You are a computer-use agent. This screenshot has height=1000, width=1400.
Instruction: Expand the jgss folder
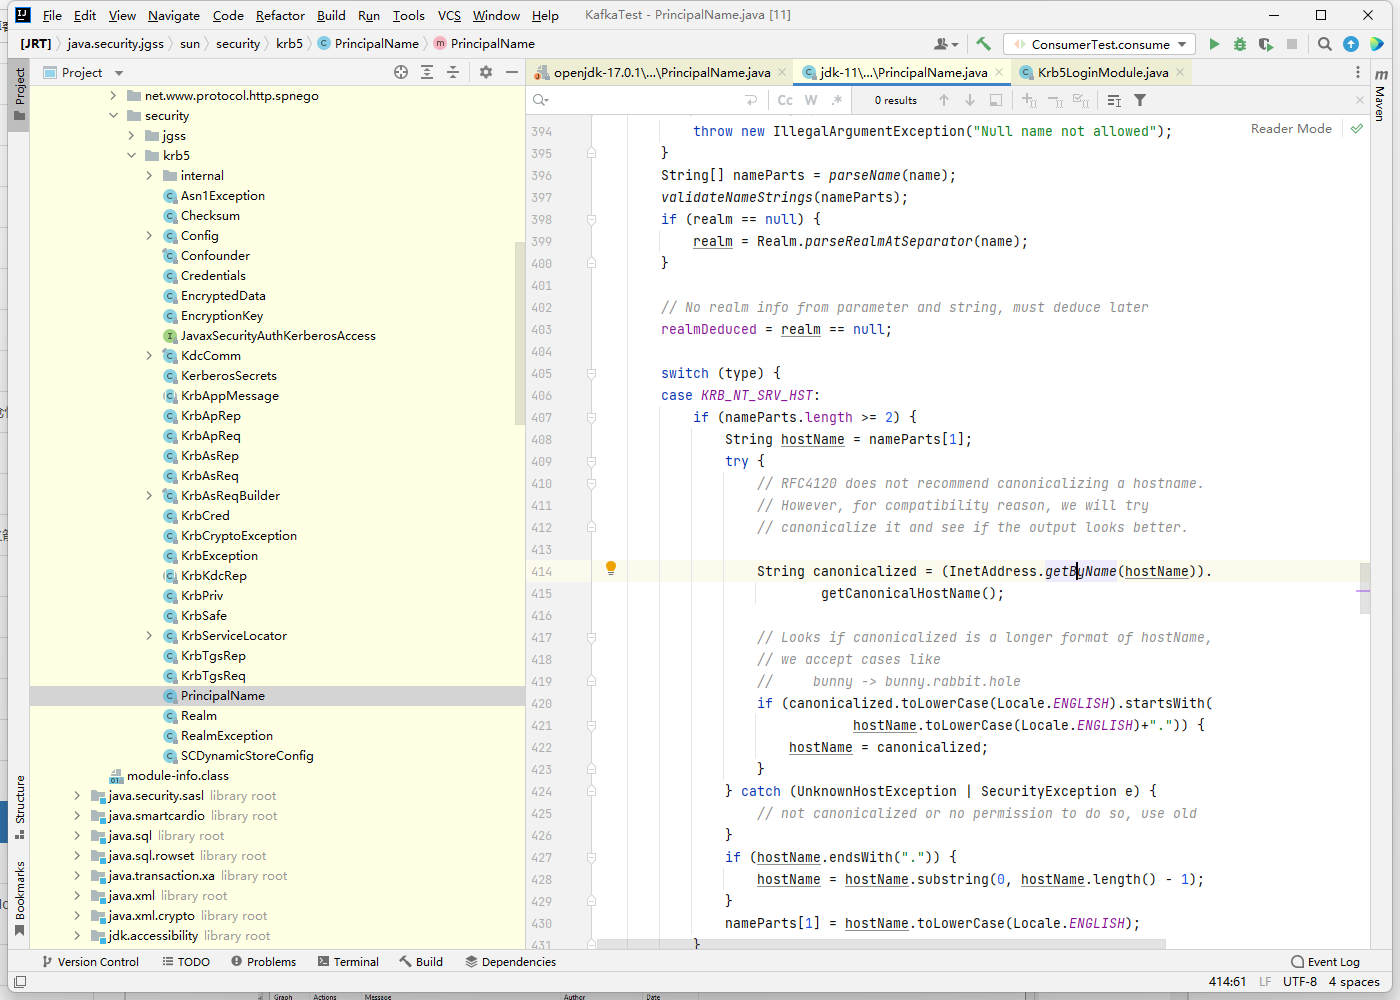point(132,136)
